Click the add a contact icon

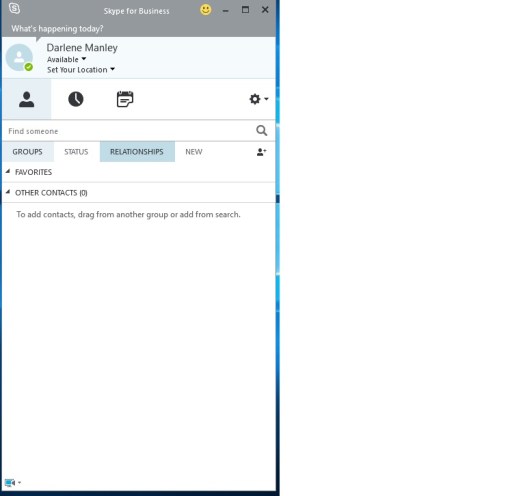point(261,152)
